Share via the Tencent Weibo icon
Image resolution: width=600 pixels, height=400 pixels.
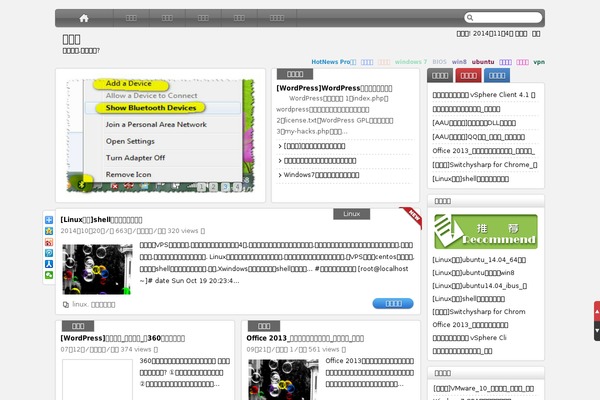click(49, 253)
